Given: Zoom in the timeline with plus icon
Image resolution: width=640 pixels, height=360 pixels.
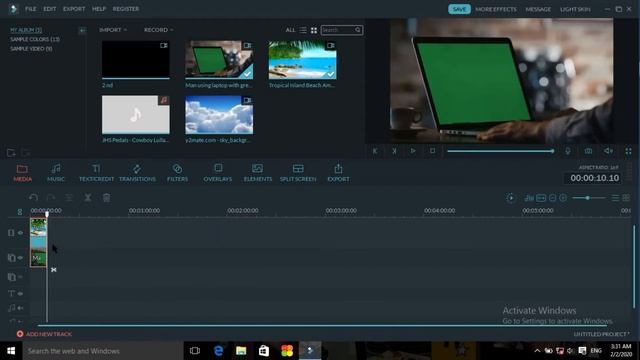Looking at the screenshot, I should point(563,198).
